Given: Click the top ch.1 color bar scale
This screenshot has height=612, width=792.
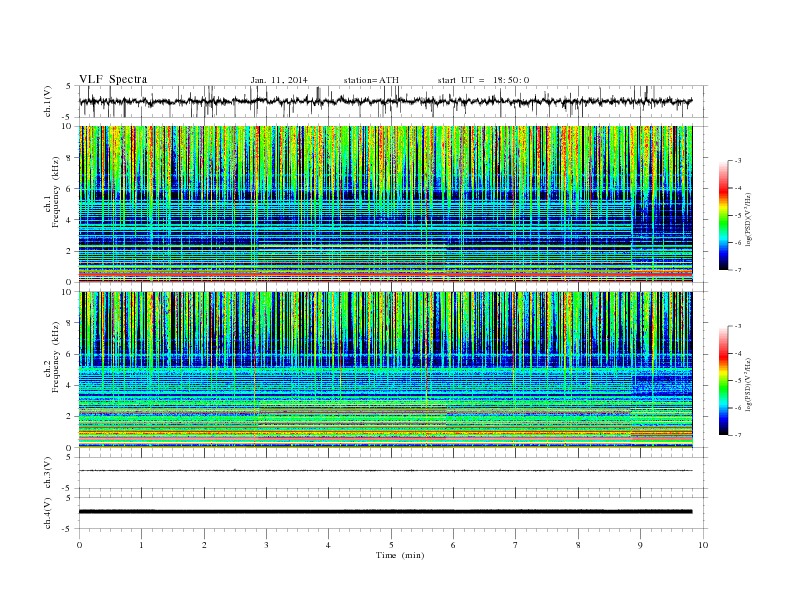Looking at the screenshot, I should (724, 215).
